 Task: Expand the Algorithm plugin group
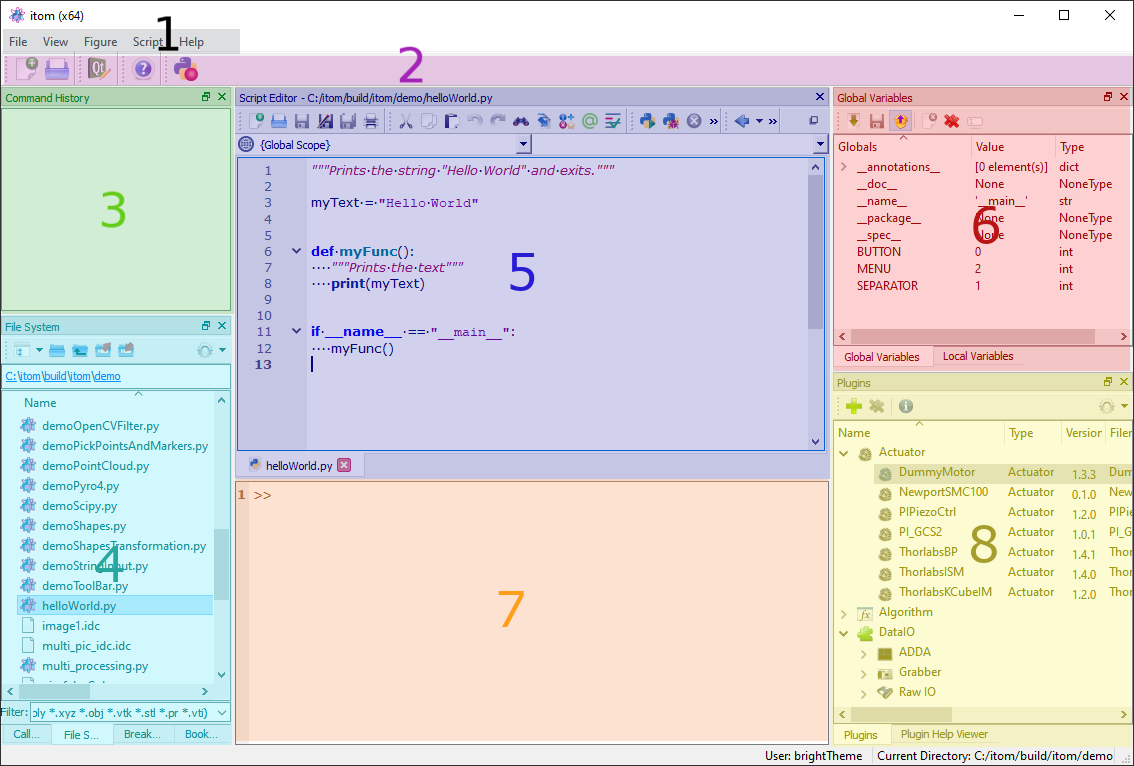[x=843, y=613]
